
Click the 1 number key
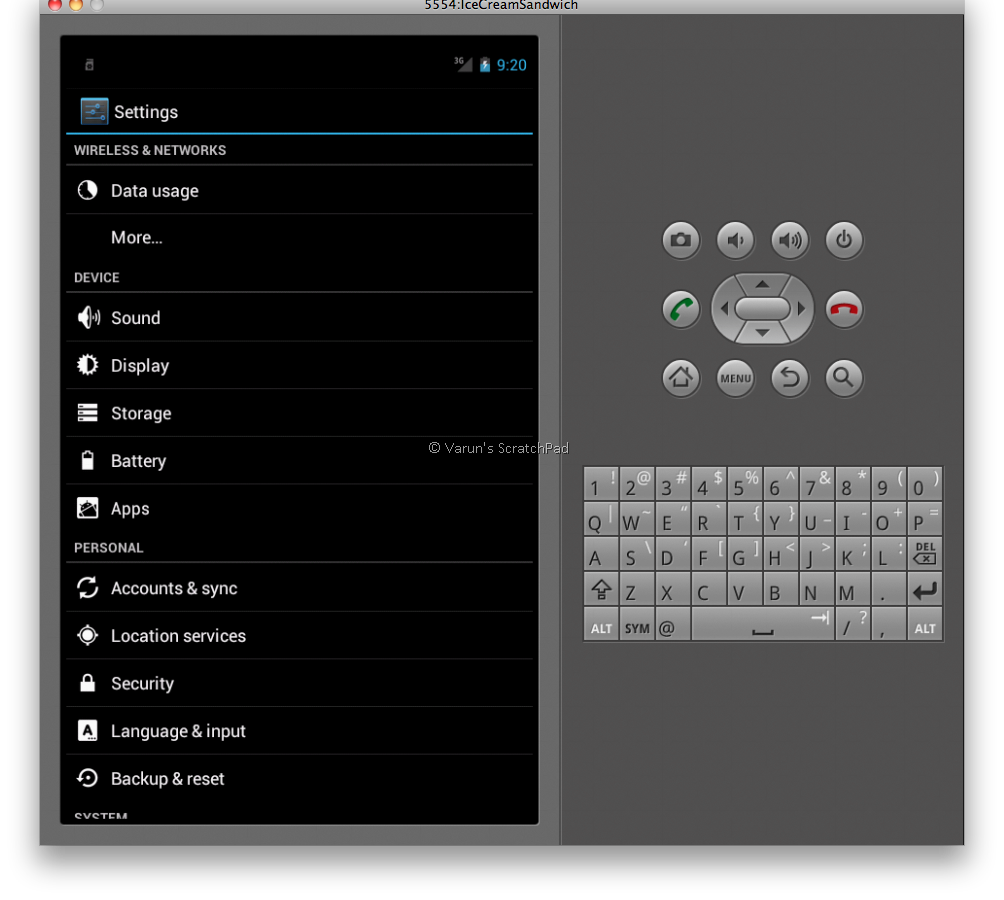(601, 484)
